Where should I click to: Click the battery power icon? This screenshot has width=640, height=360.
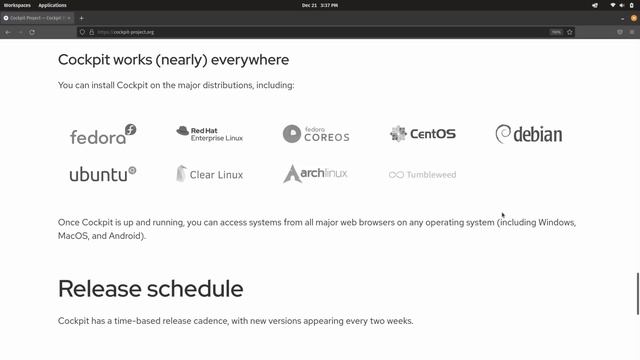tap(631, 5)
